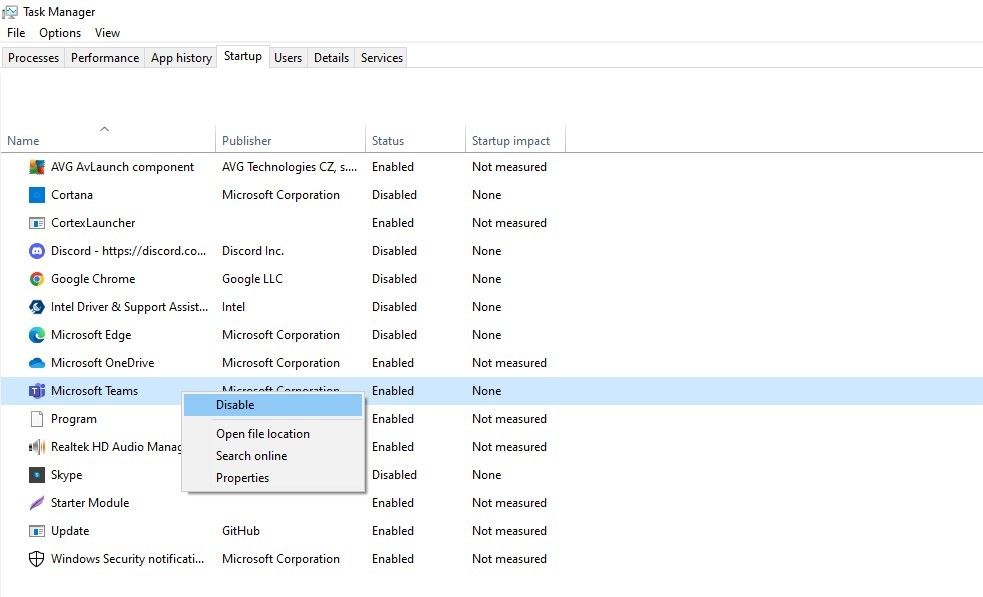Screen dimensions: 983x597
Task: Click the Skype icon
Action: pyautogui.click(x=37, y=475)
